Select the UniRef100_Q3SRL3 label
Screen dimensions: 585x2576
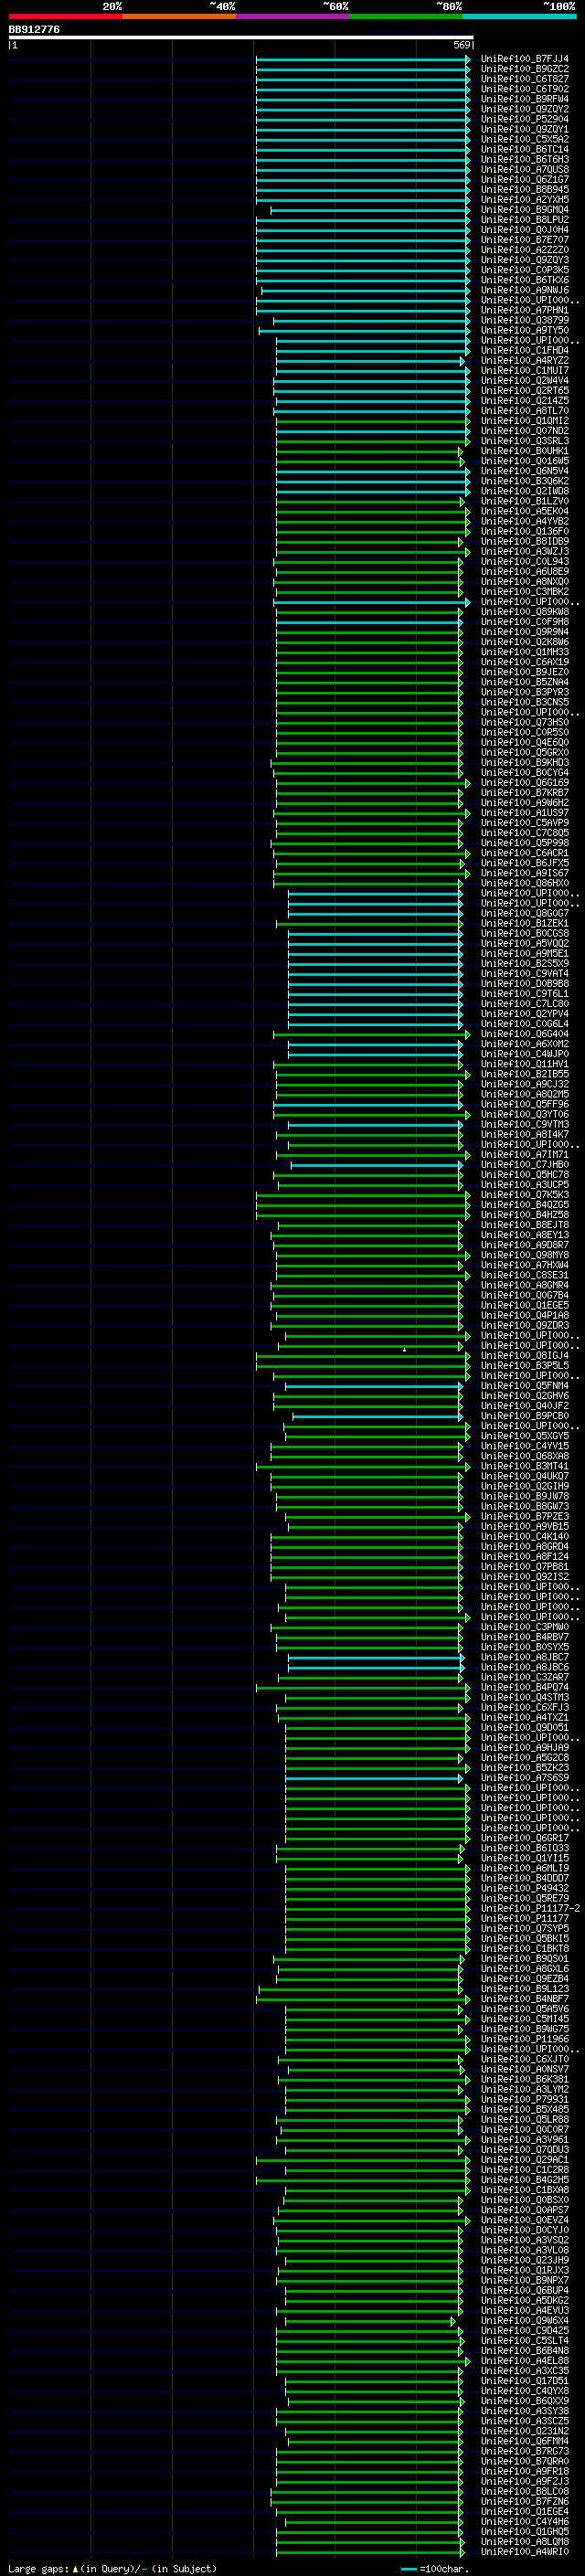point(524,440)
